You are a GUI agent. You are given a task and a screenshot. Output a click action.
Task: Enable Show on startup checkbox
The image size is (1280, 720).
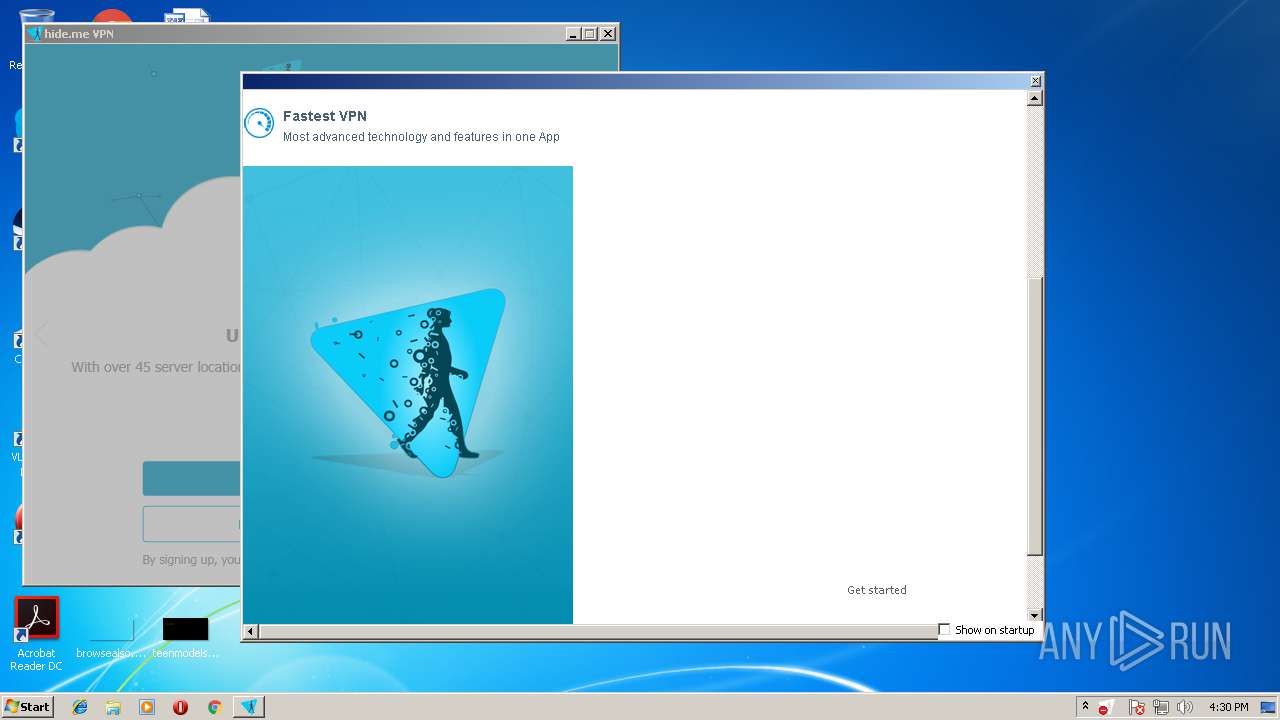point(944,629)
